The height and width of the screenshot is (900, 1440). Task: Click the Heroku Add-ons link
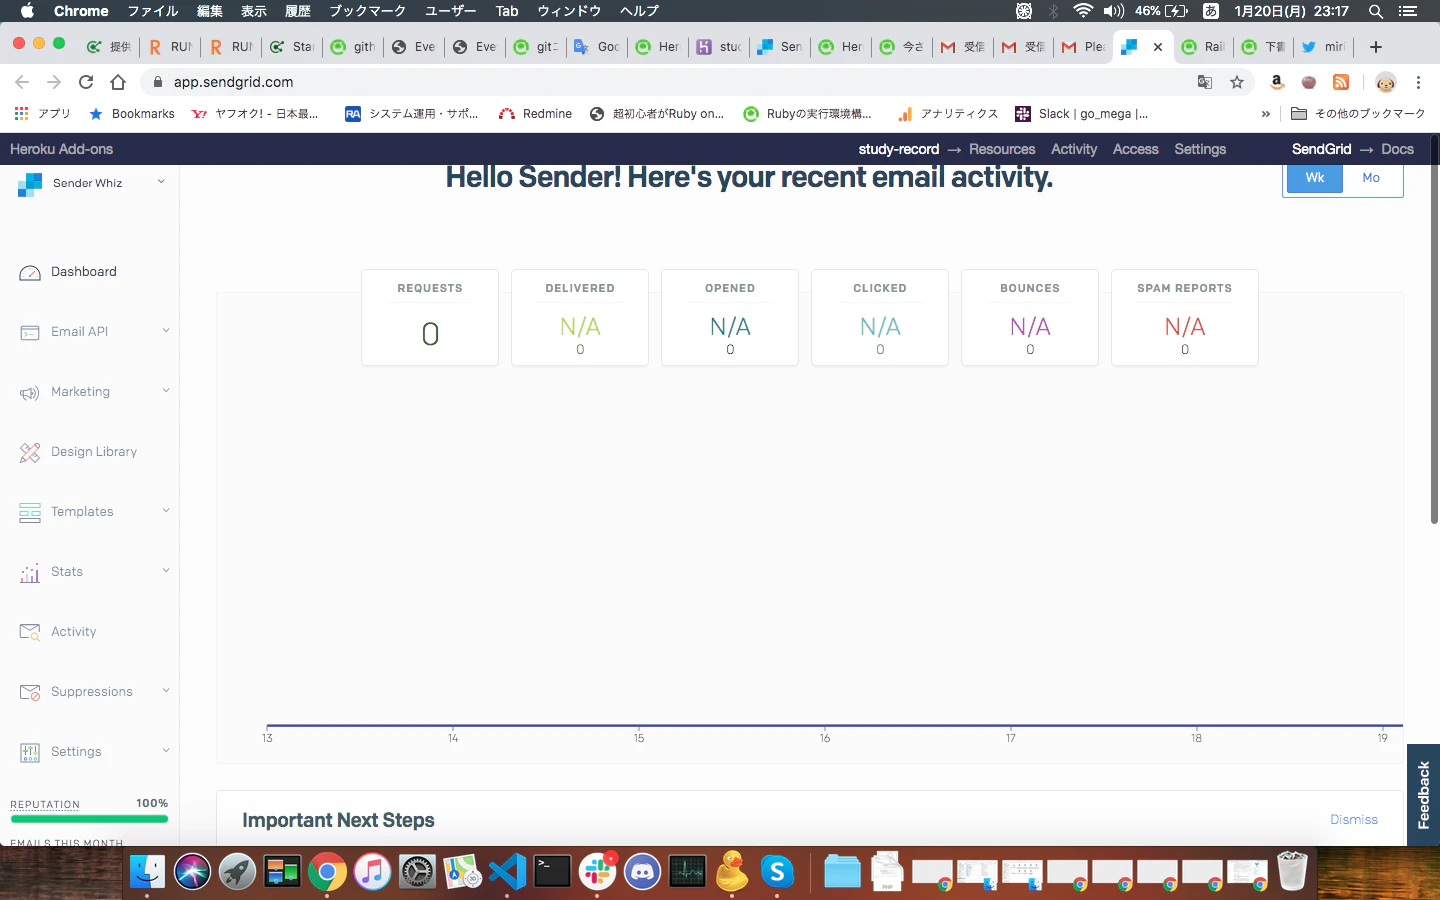coord(61,149)
